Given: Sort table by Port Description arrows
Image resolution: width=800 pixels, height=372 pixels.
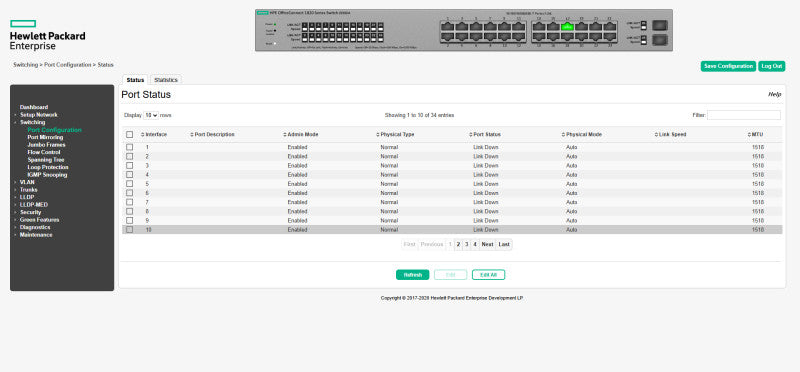Looking at the screenshot, I should click(x=192, y=135).
